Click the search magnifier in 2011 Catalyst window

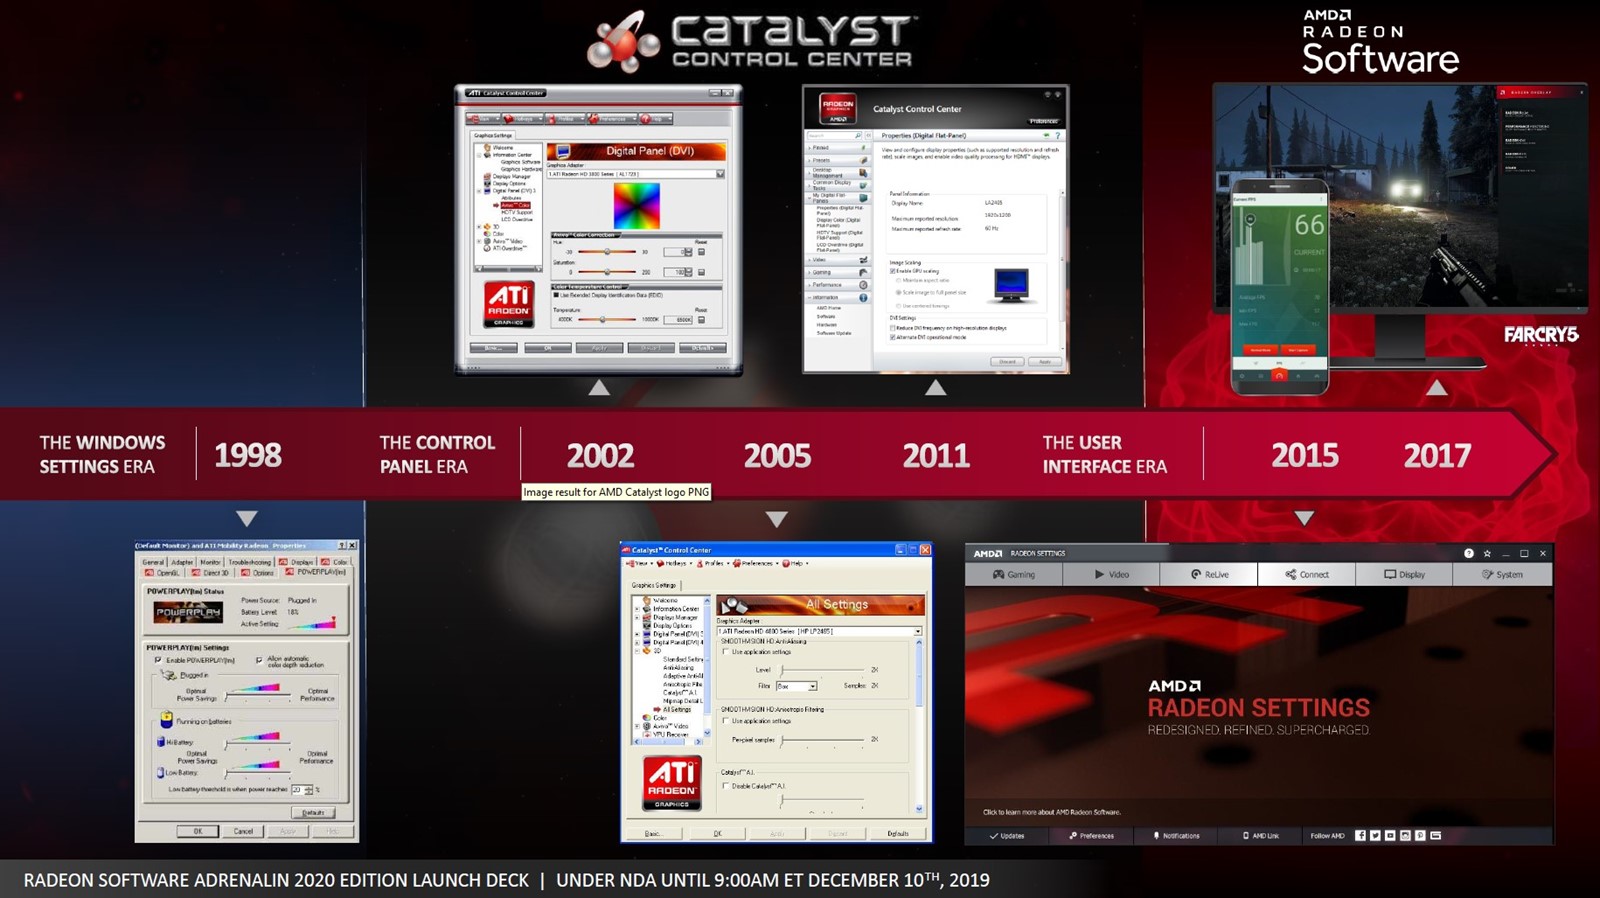point(857,135)
